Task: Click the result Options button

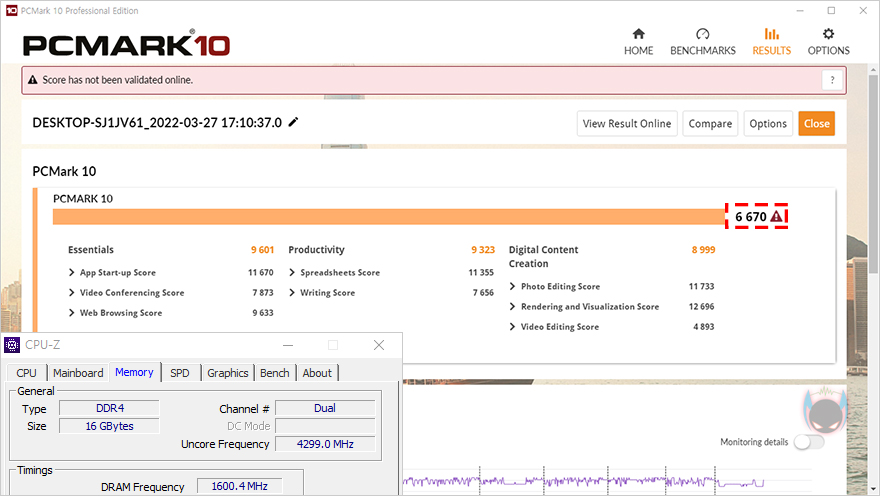Action: point(768,123)
